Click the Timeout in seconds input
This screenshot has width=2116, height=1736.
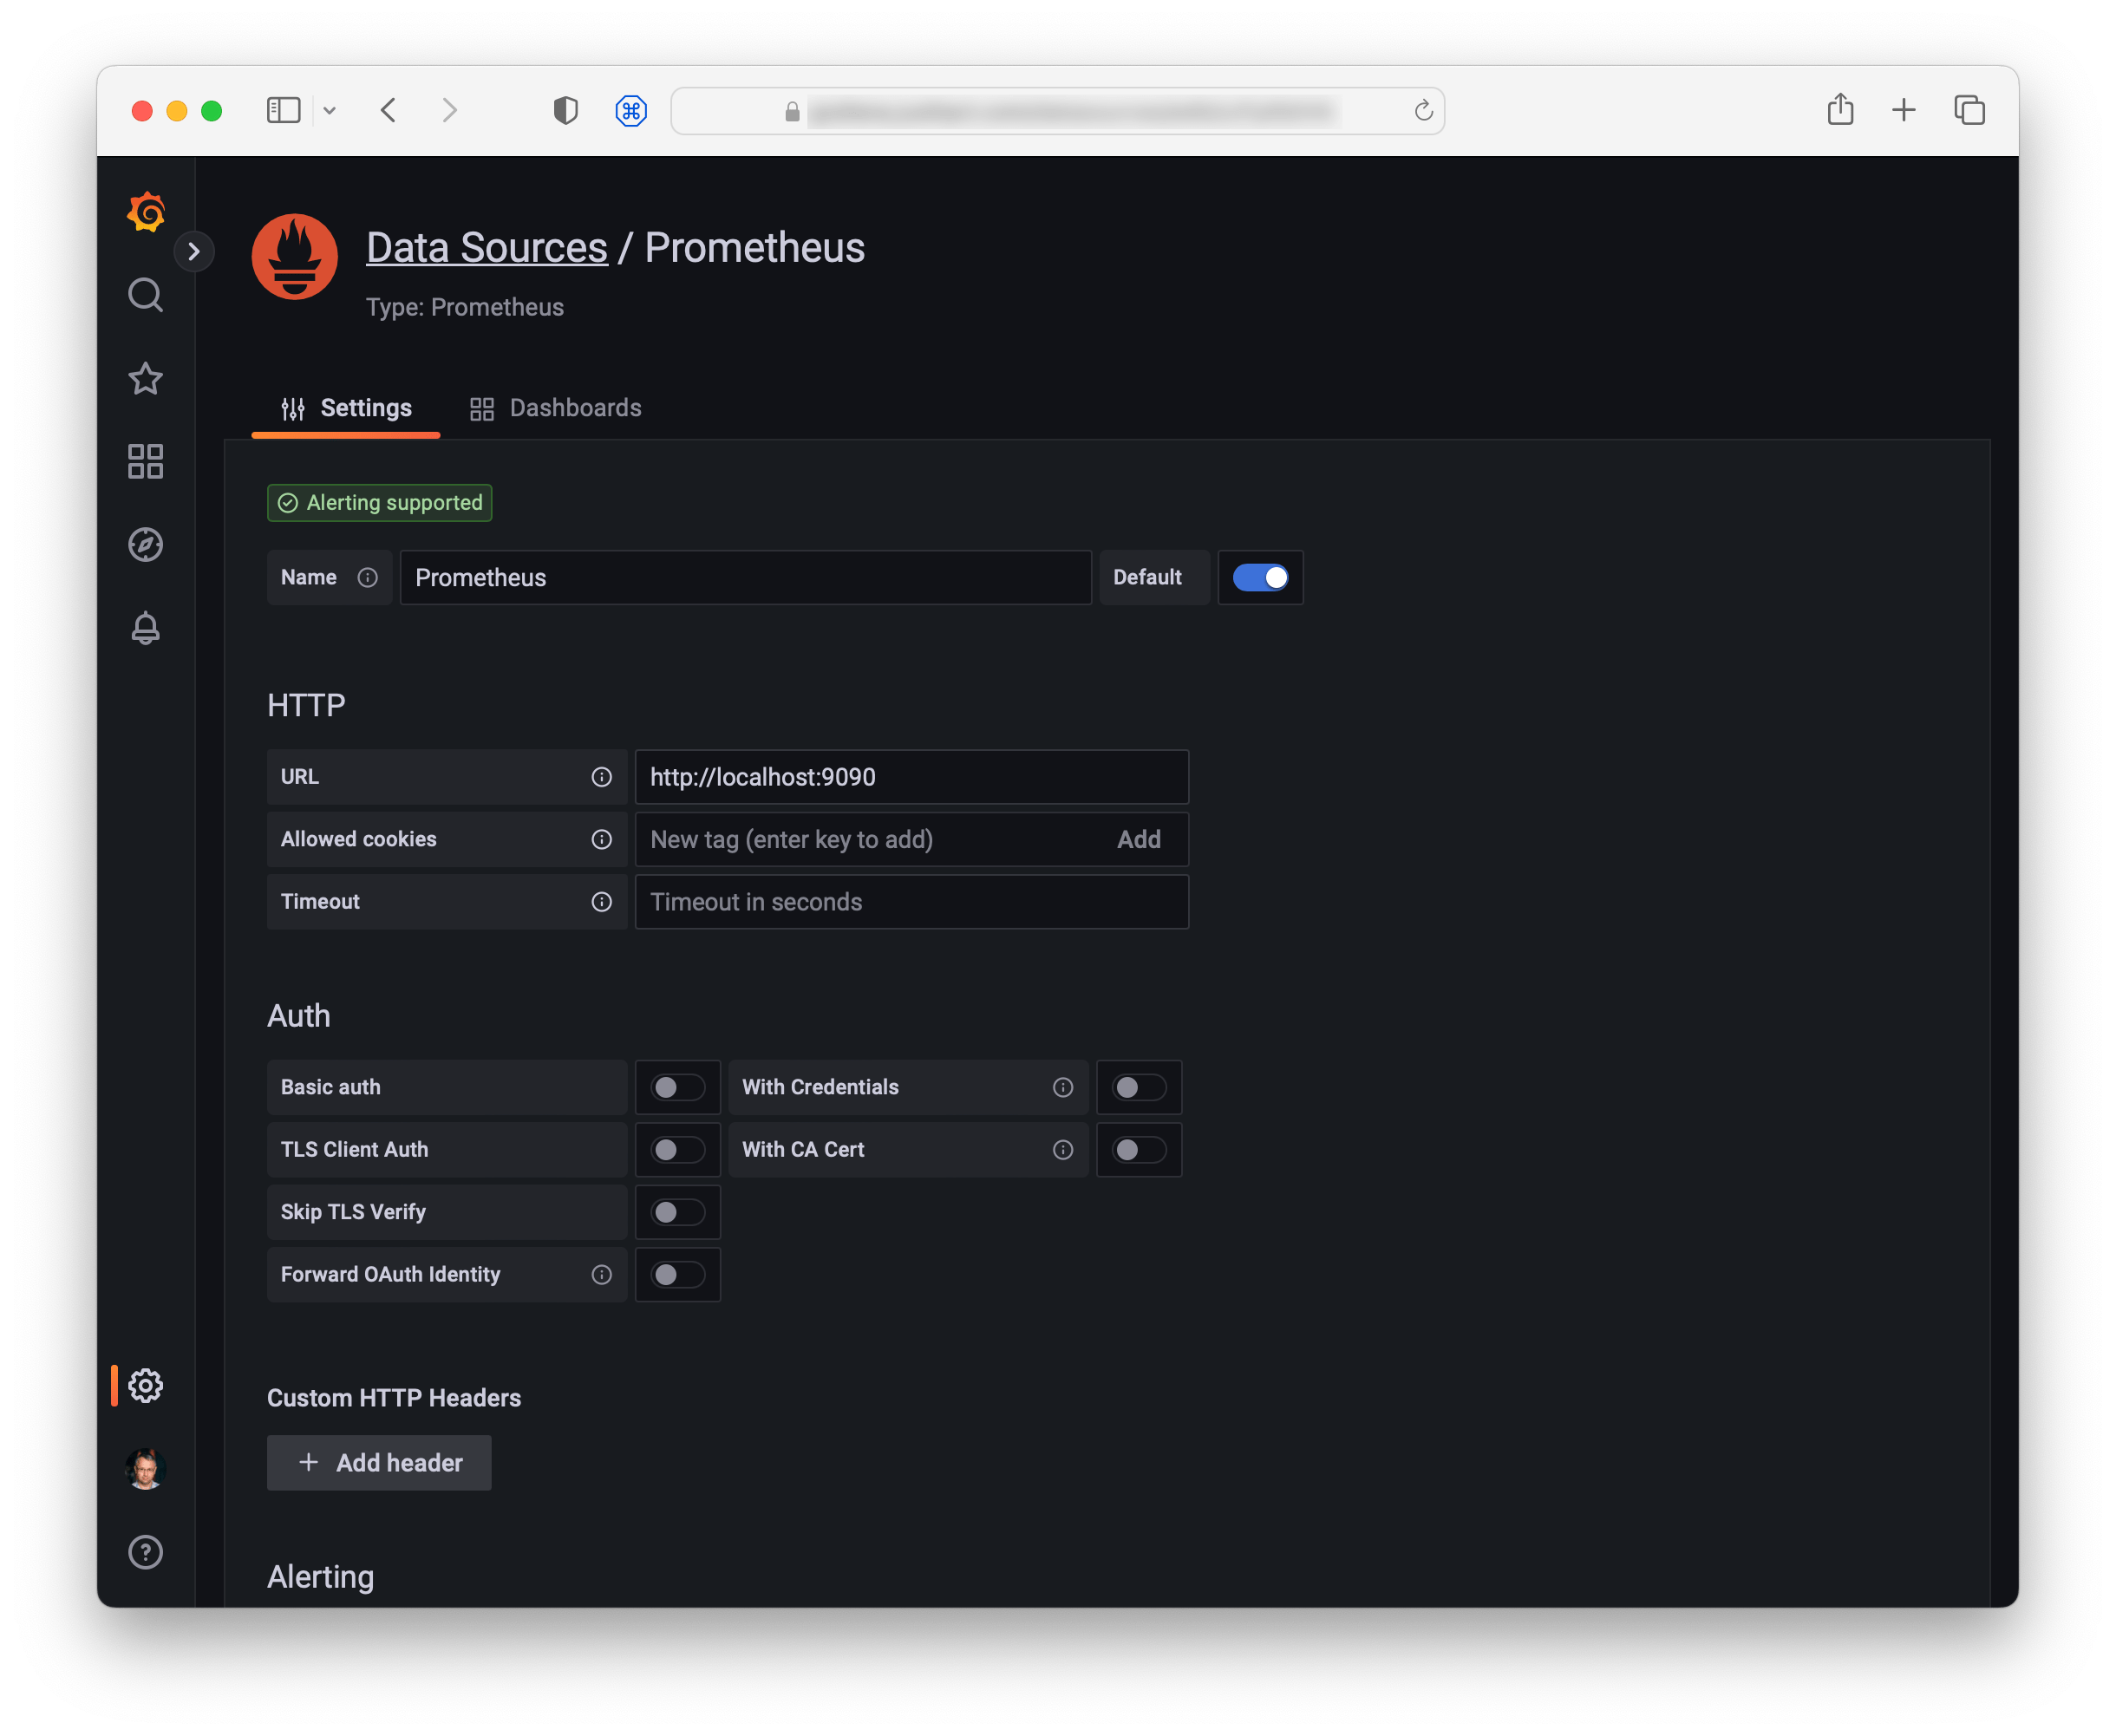click(x=910, y=901)
